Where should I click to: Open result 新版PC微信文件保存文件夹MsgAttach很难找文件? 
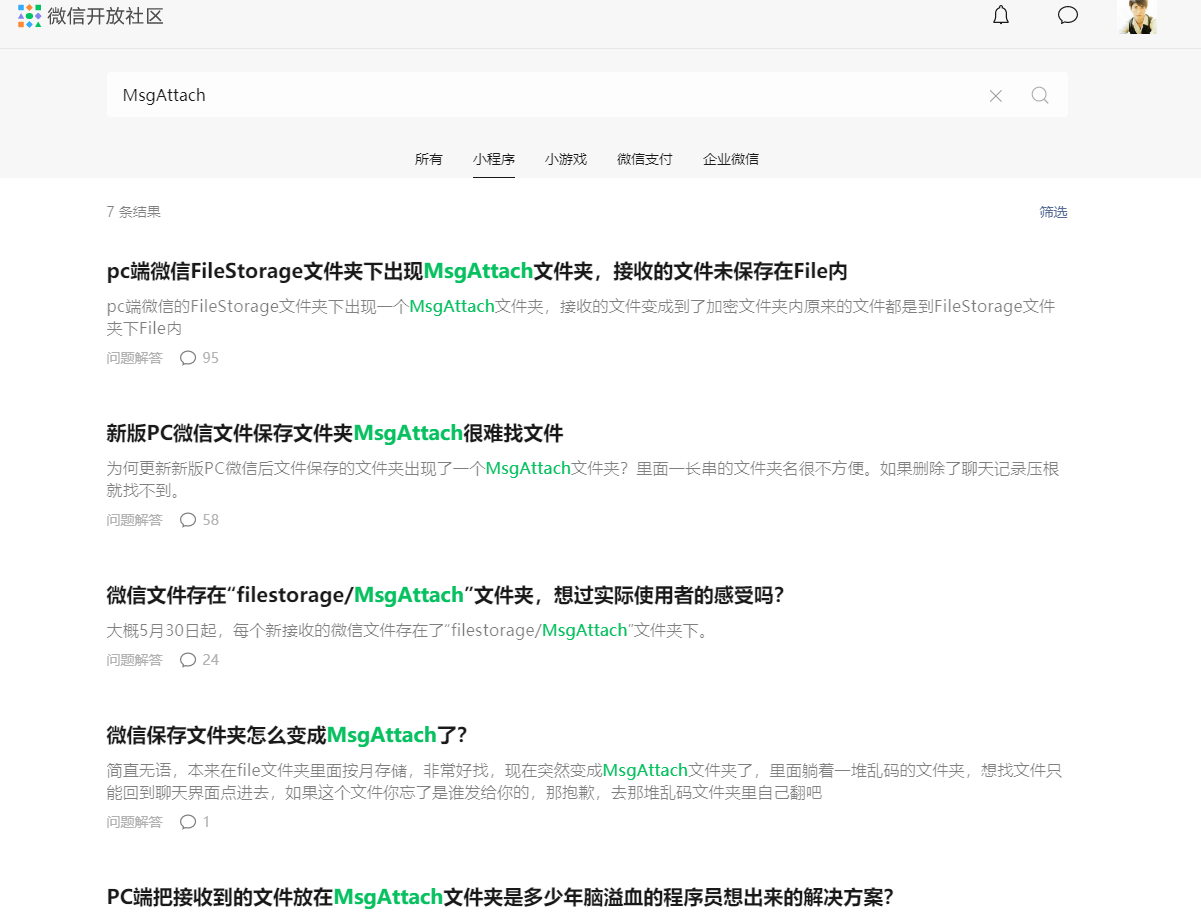click(x=335, y=433)
